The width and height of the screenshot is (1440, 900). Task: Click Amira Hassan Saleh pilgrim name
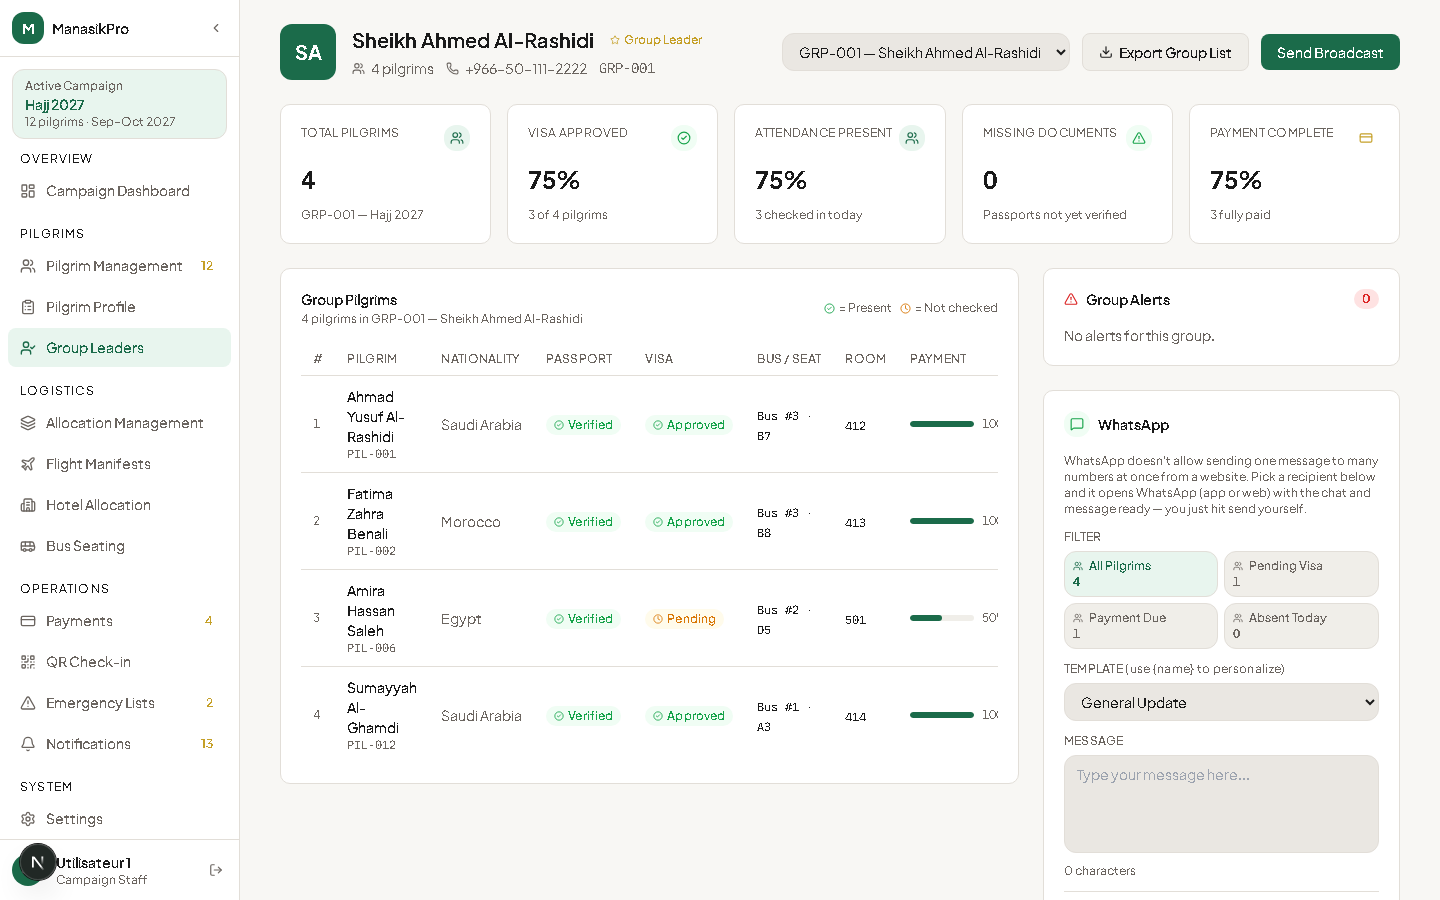(x=371, y=611)
